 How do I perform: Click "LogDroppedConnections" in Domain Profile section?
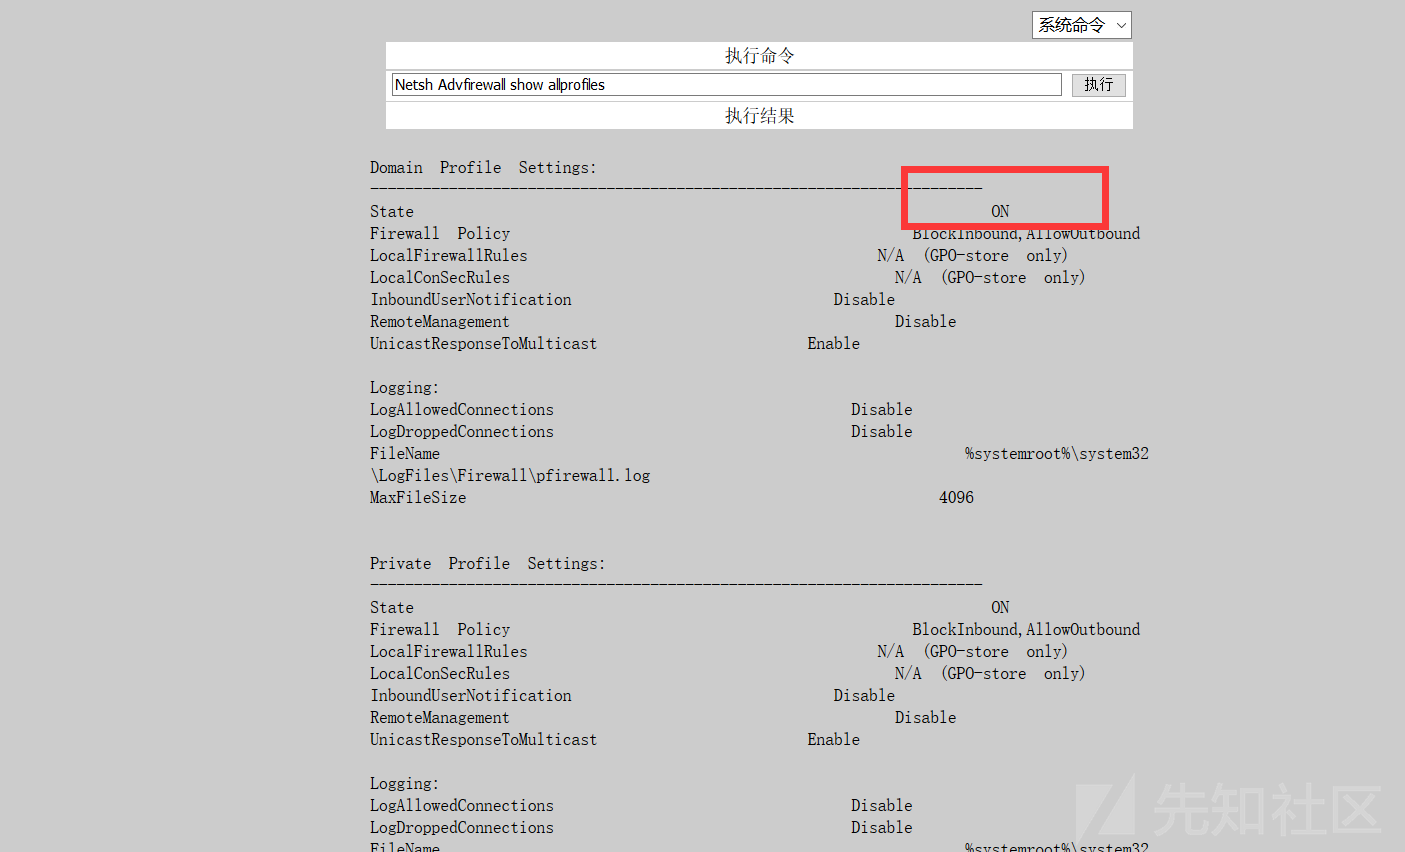(x=461, y=432)
